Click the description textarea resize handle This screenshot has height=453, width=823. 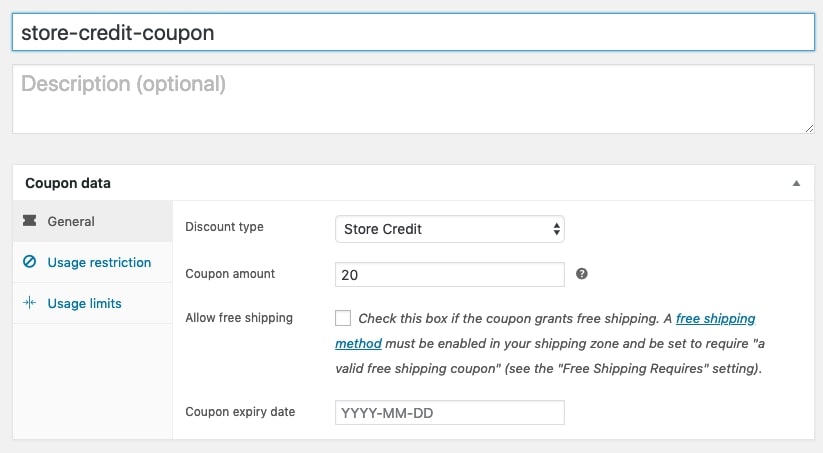tap(809, 128)
